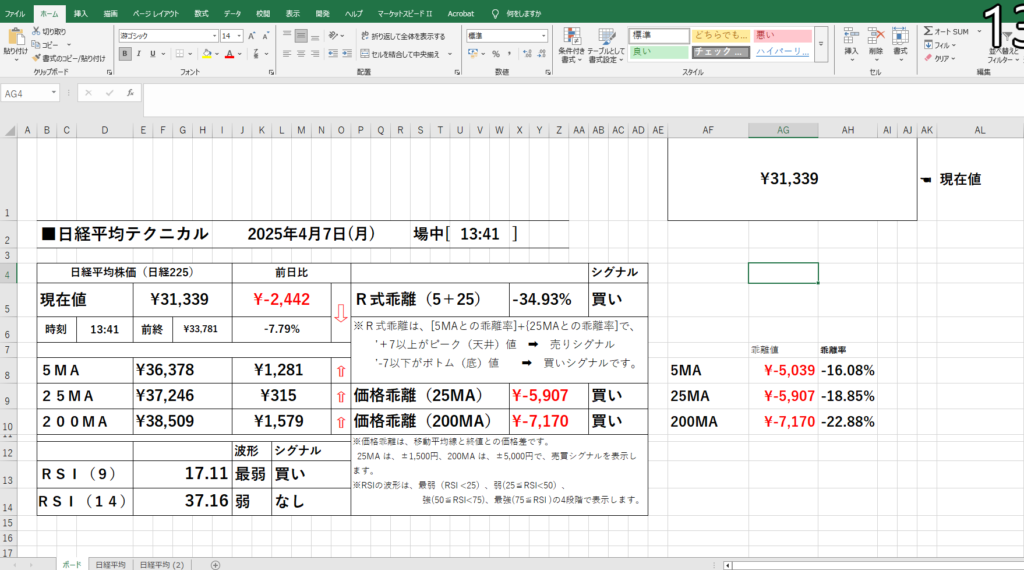
Task: Open the Merge and Center dropdown arrow
Action: pyautogui.click(x=450, y=54)
